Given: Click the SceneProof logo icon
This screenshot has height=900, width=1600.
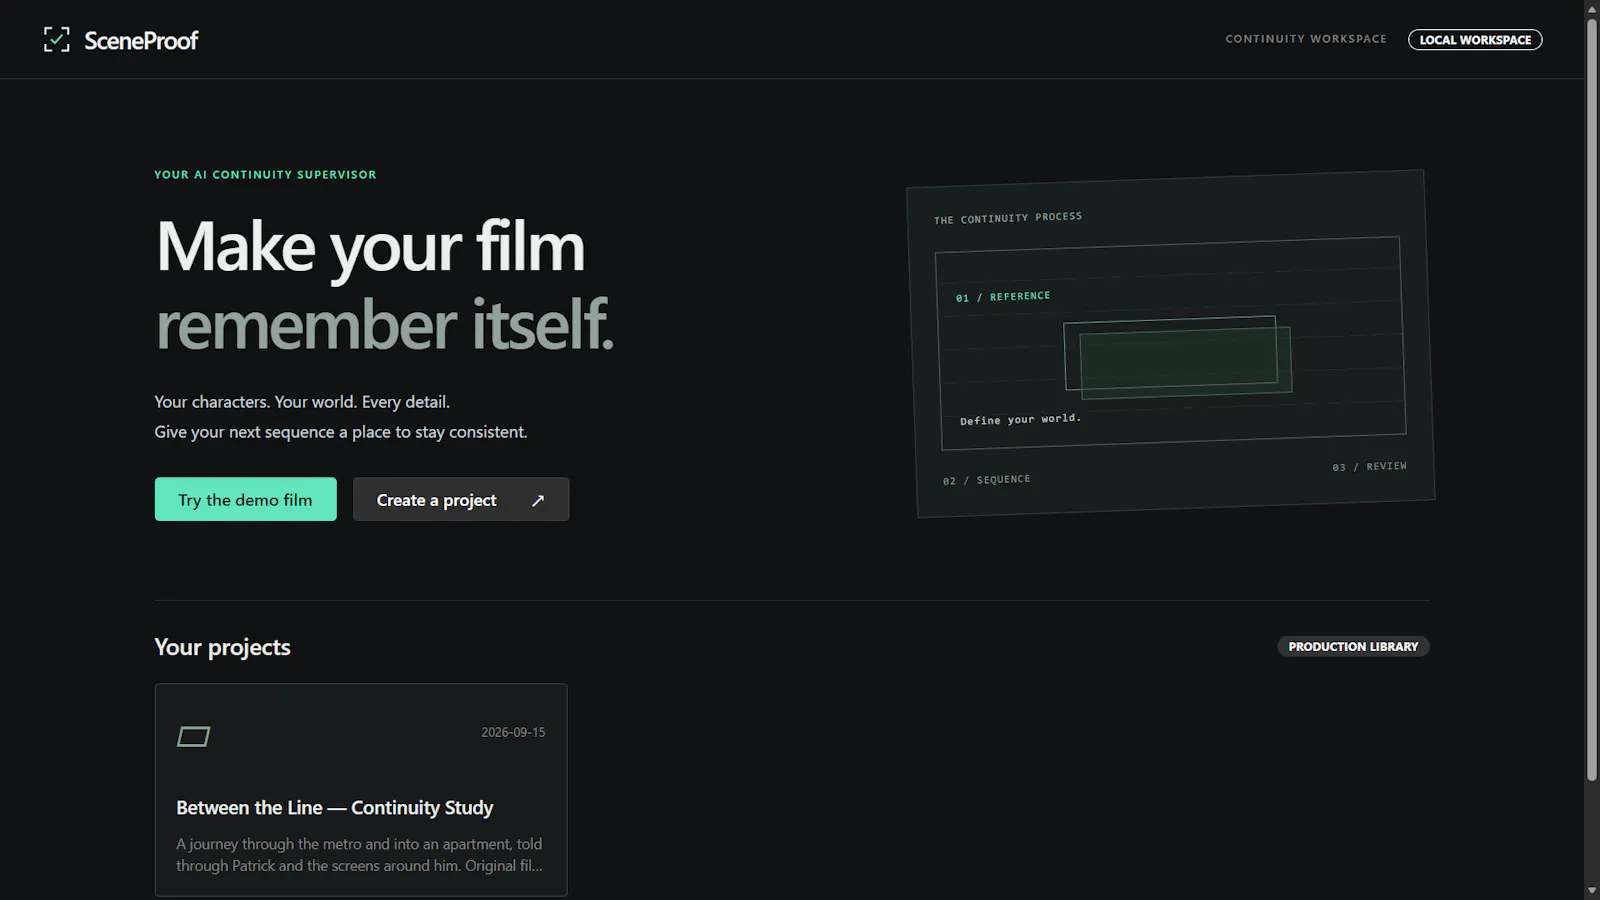Looking at the screenshot, I should pos(57,40).
